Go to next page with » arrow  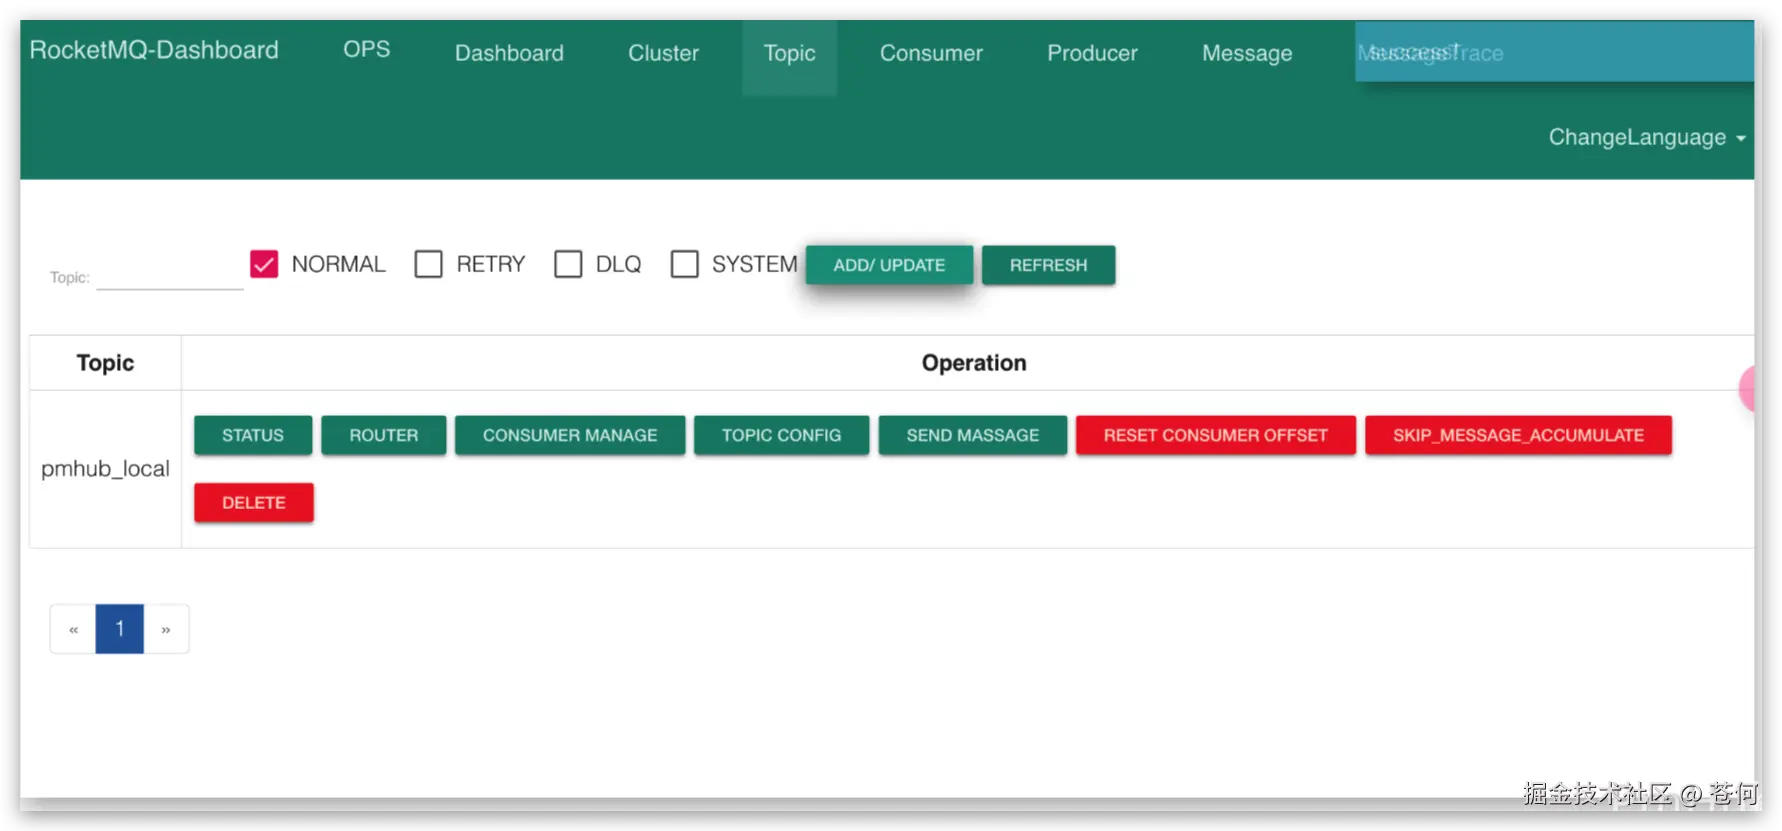coord(166,629)
